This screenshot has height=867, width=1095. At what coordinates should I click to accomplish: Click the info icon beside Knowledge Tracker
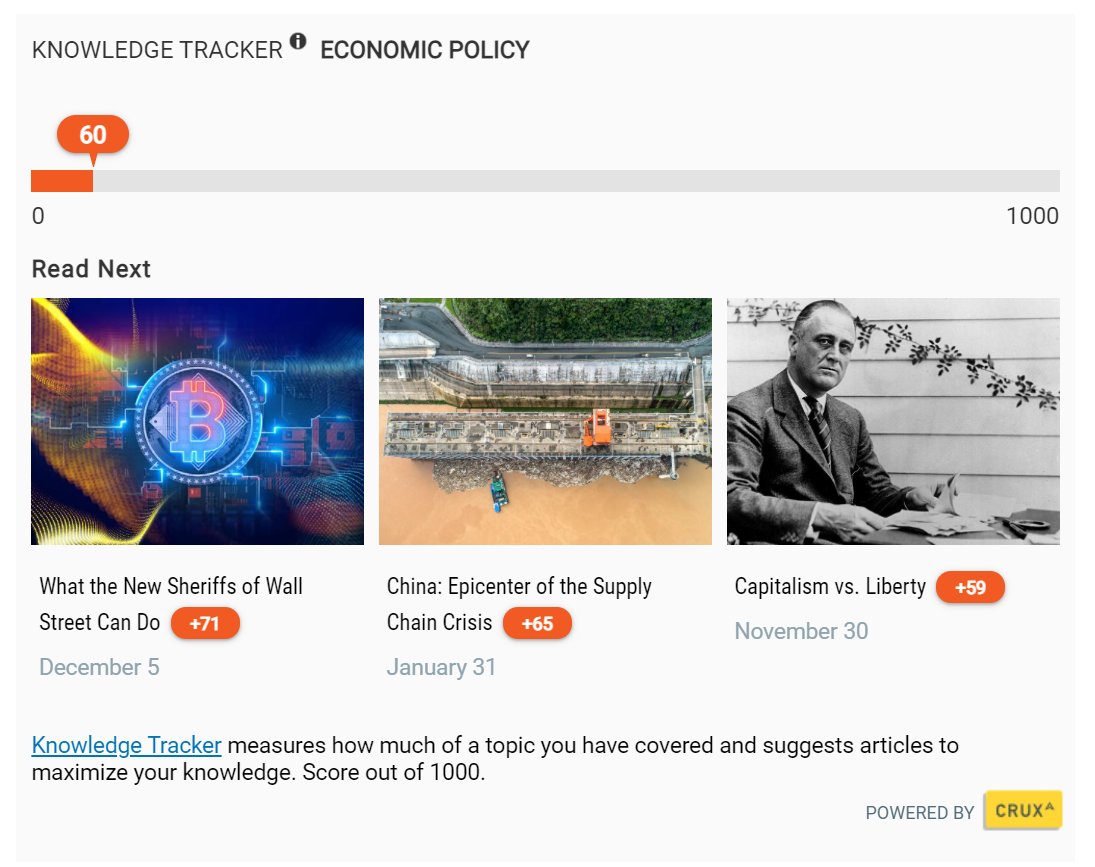point(298,41)
